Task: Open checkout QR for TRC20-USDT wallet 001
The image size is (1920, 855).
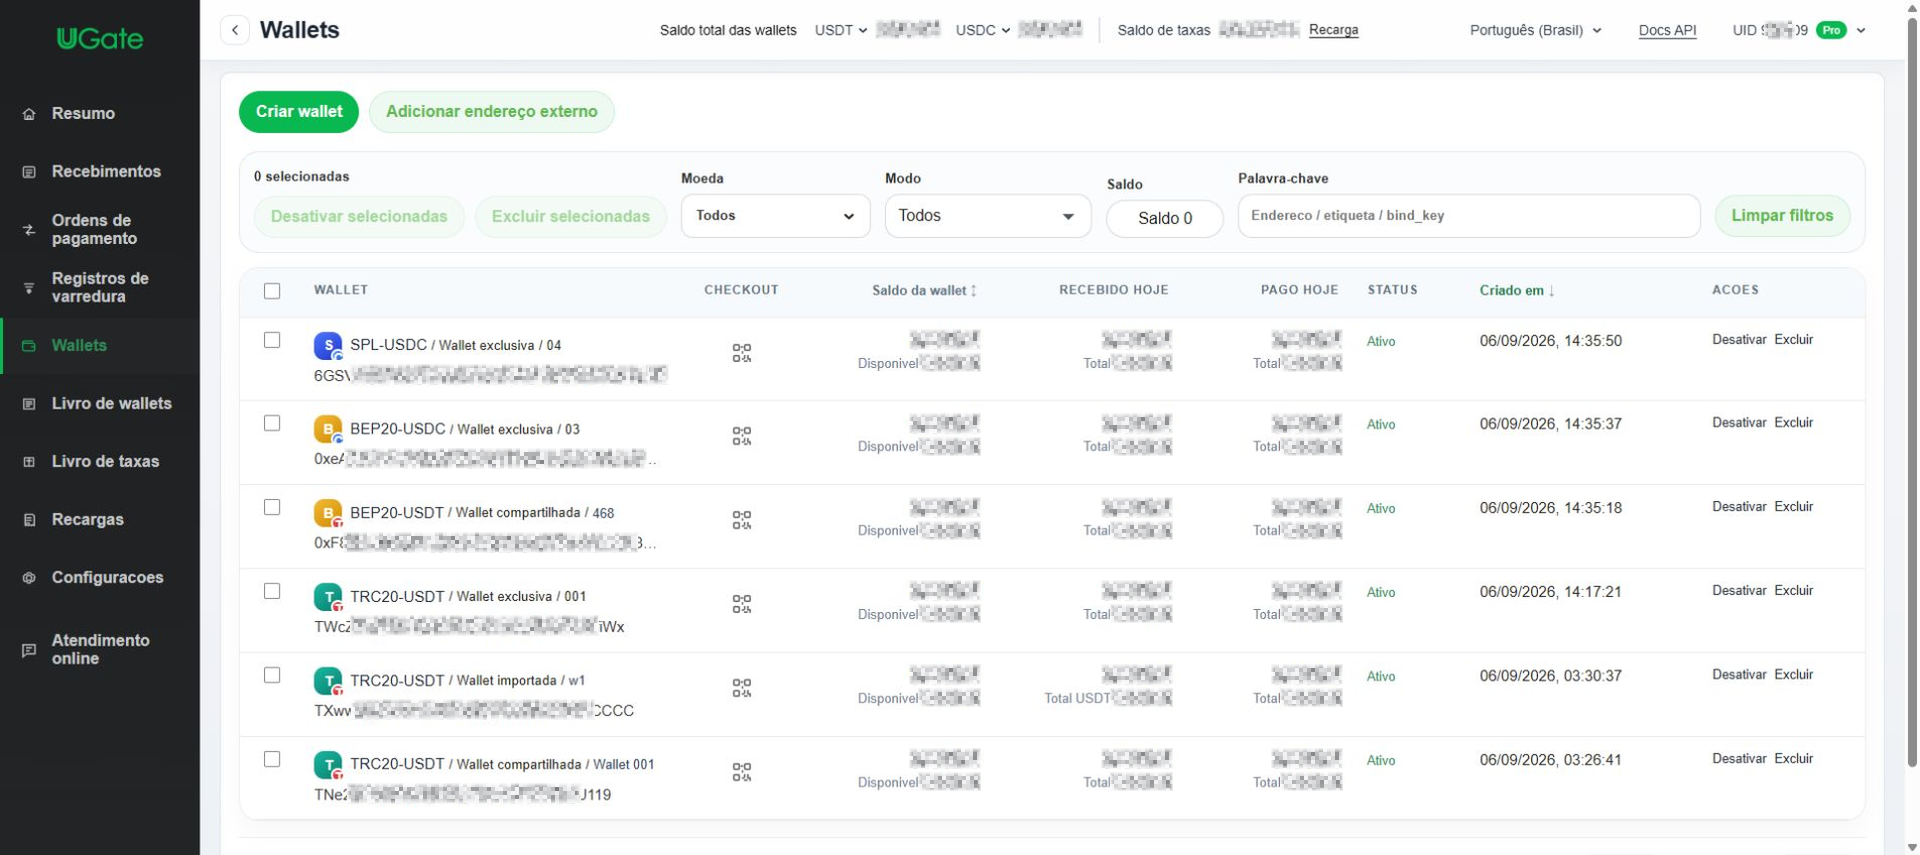Action: pyautogui.click(x=741, y=604)
